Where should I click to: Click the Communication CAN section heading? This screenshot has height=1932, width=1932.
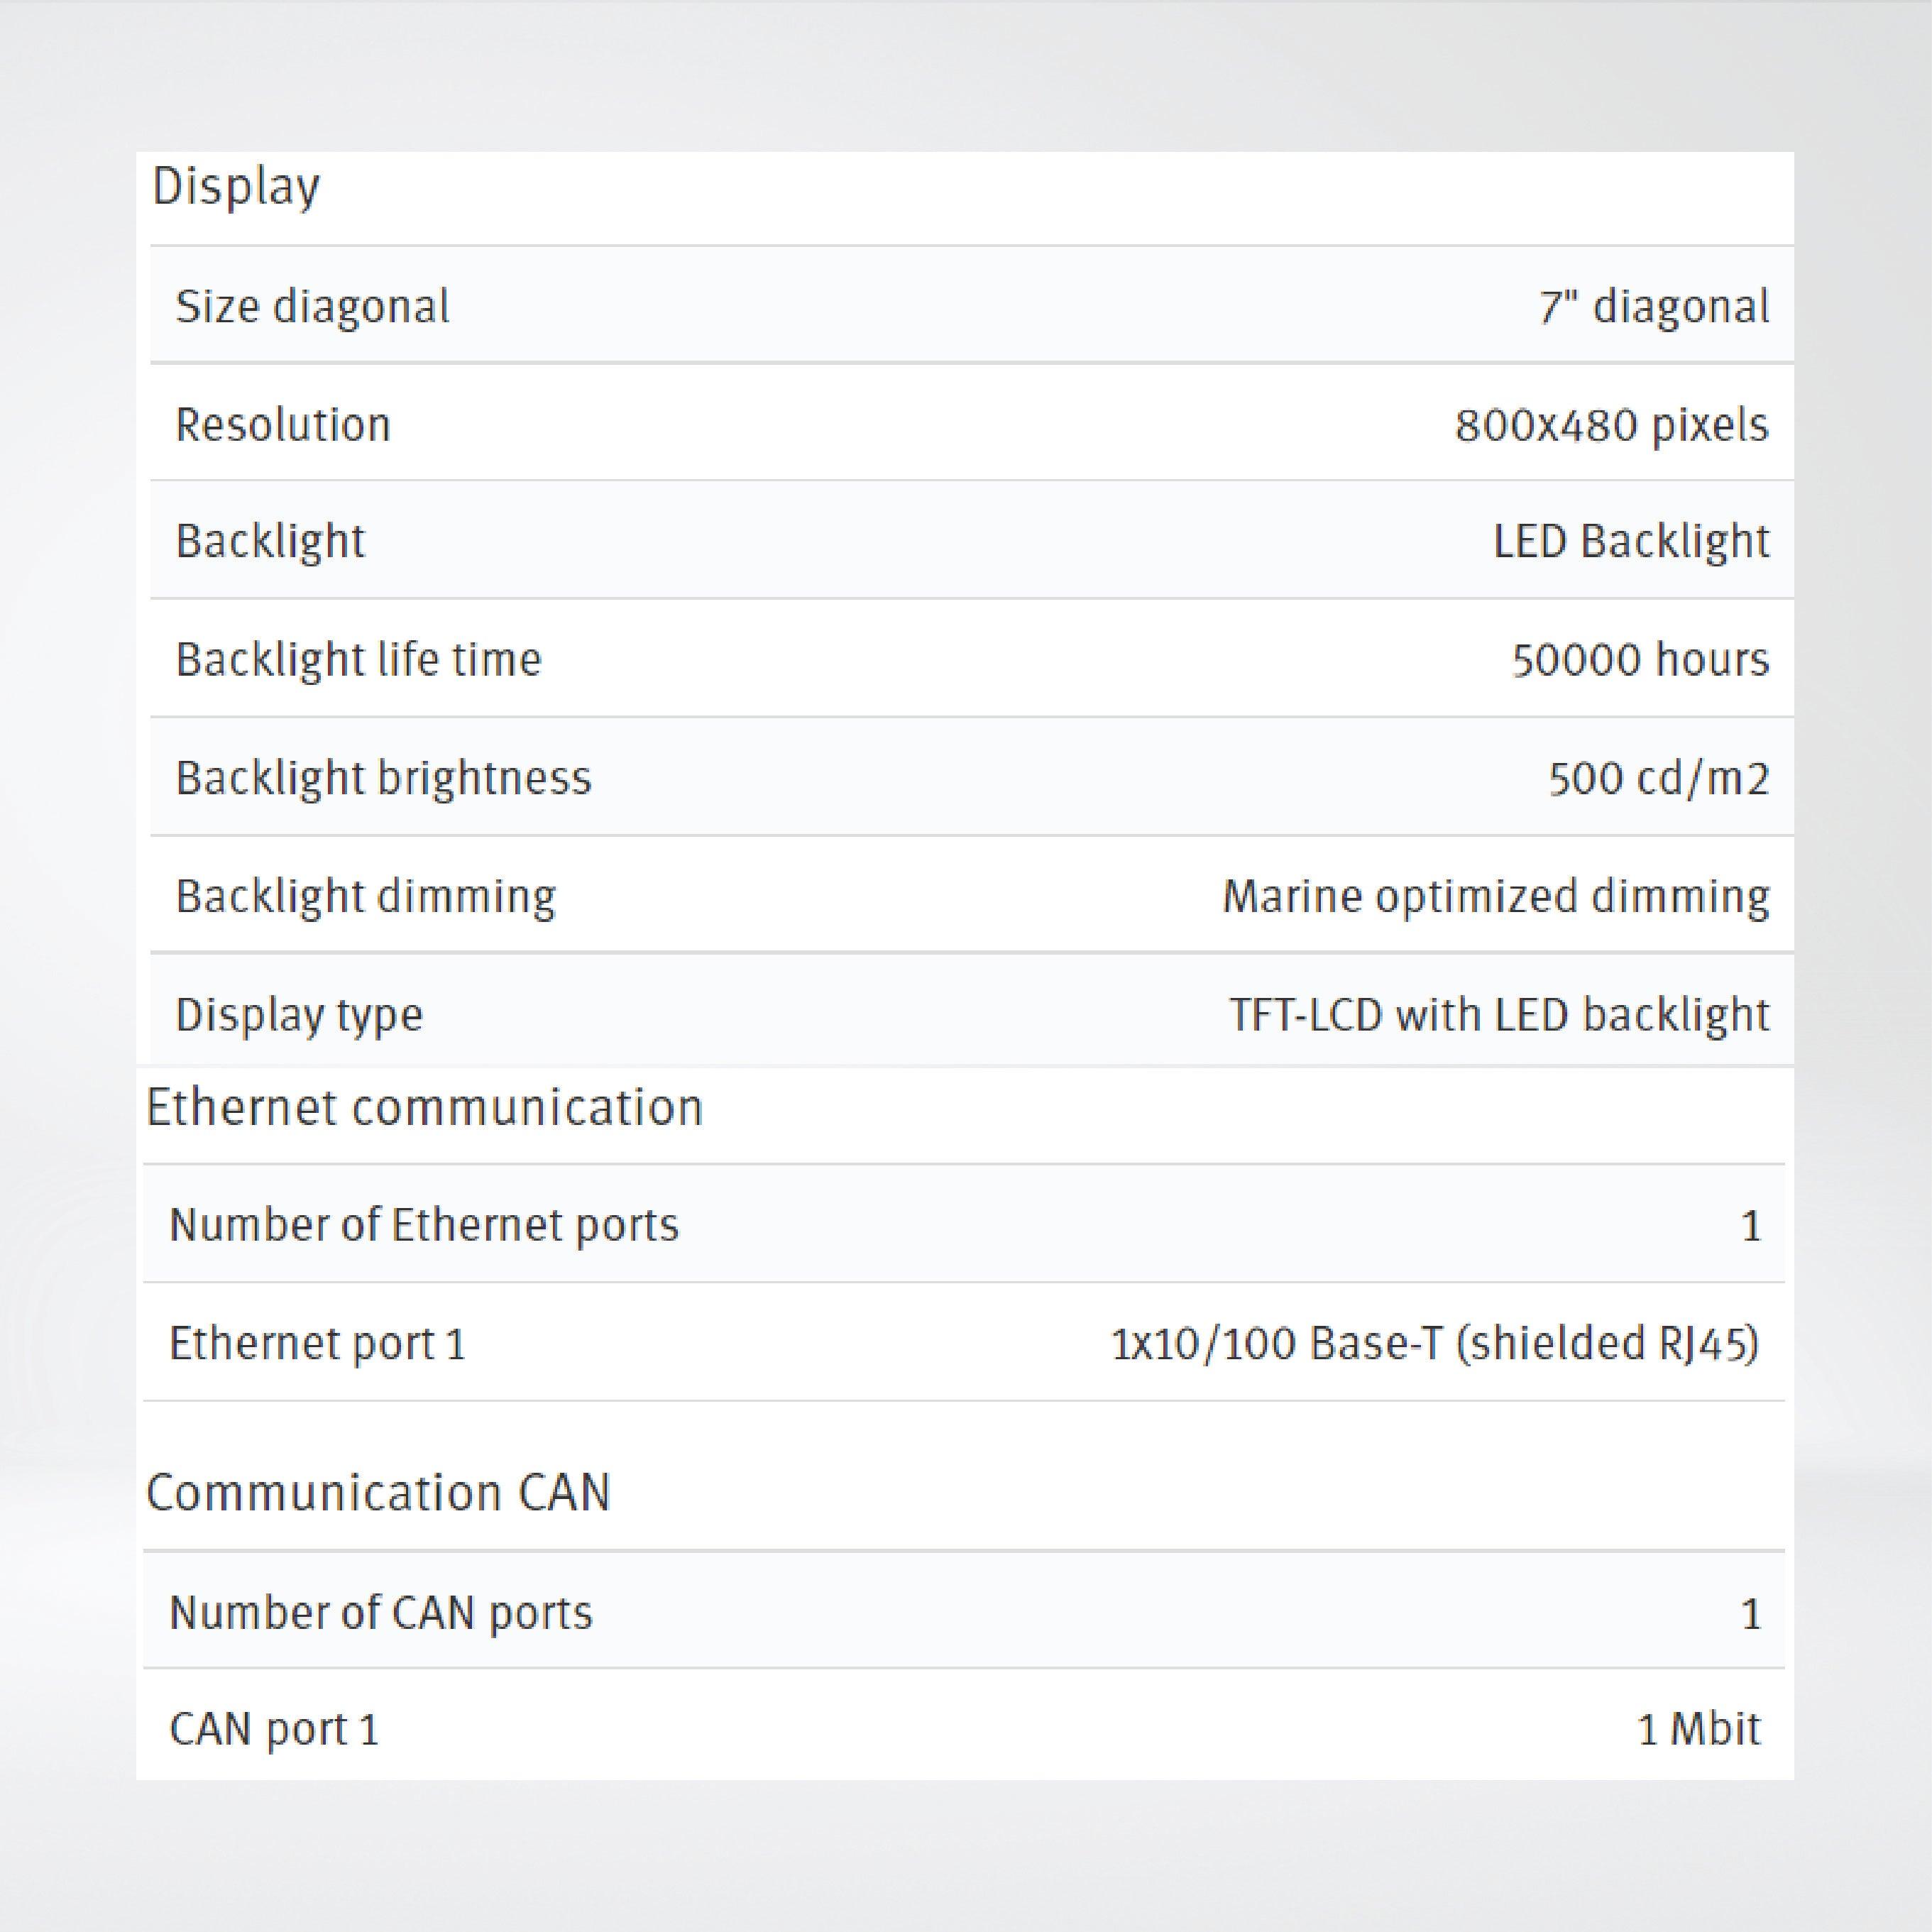378,1493
